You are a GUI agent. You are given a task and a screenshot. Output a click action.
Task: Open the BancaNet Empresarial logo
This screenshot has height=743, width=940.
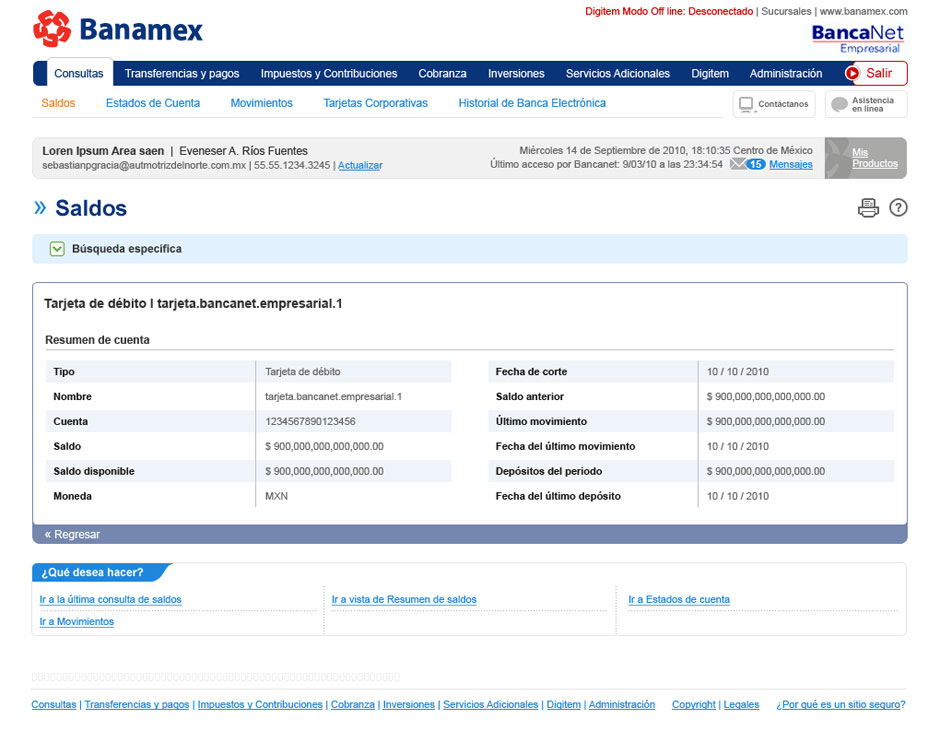click(x=857, y=38)
